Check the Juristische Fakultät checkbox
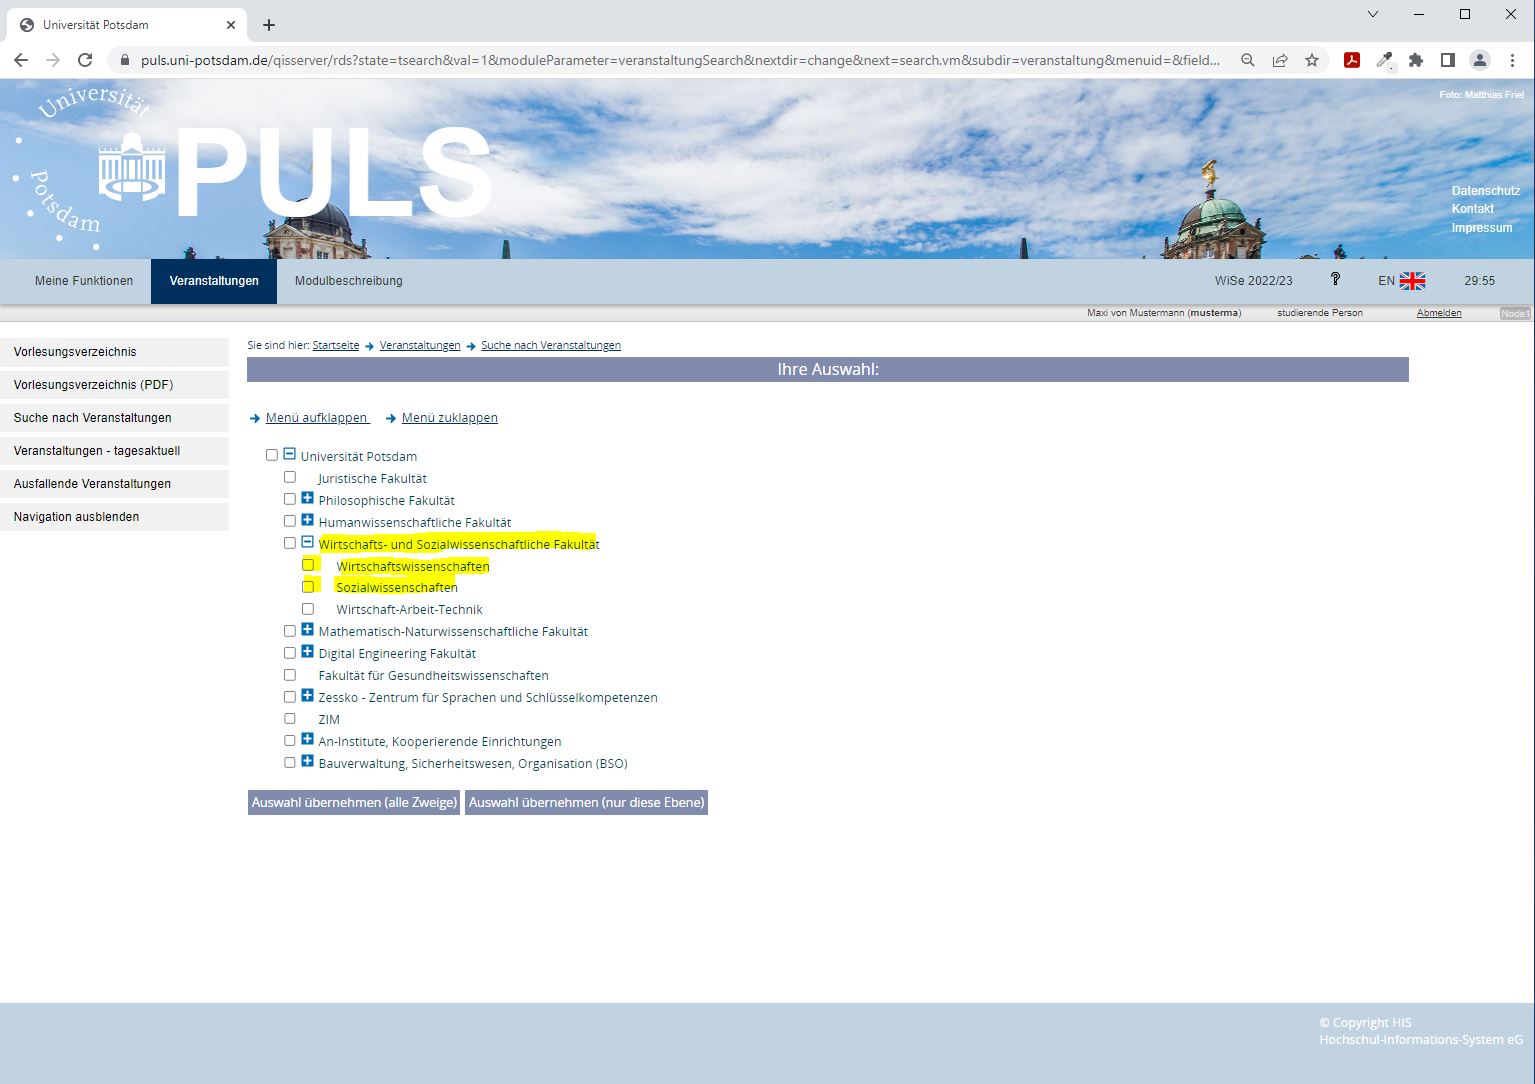The height and width of the screenshot is (1084, 1535). (x=290, y=477)
